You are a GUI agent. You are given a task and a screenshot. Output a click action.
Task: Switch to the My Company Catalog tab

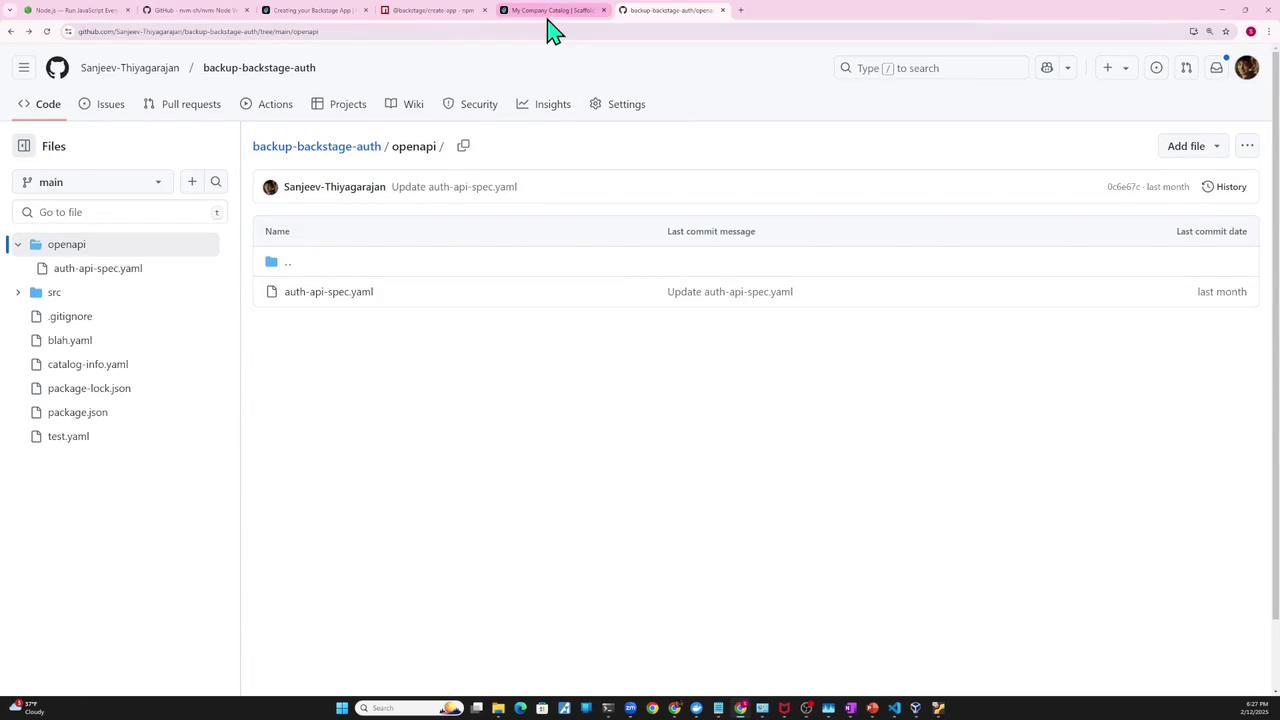[x=553, y=10]
